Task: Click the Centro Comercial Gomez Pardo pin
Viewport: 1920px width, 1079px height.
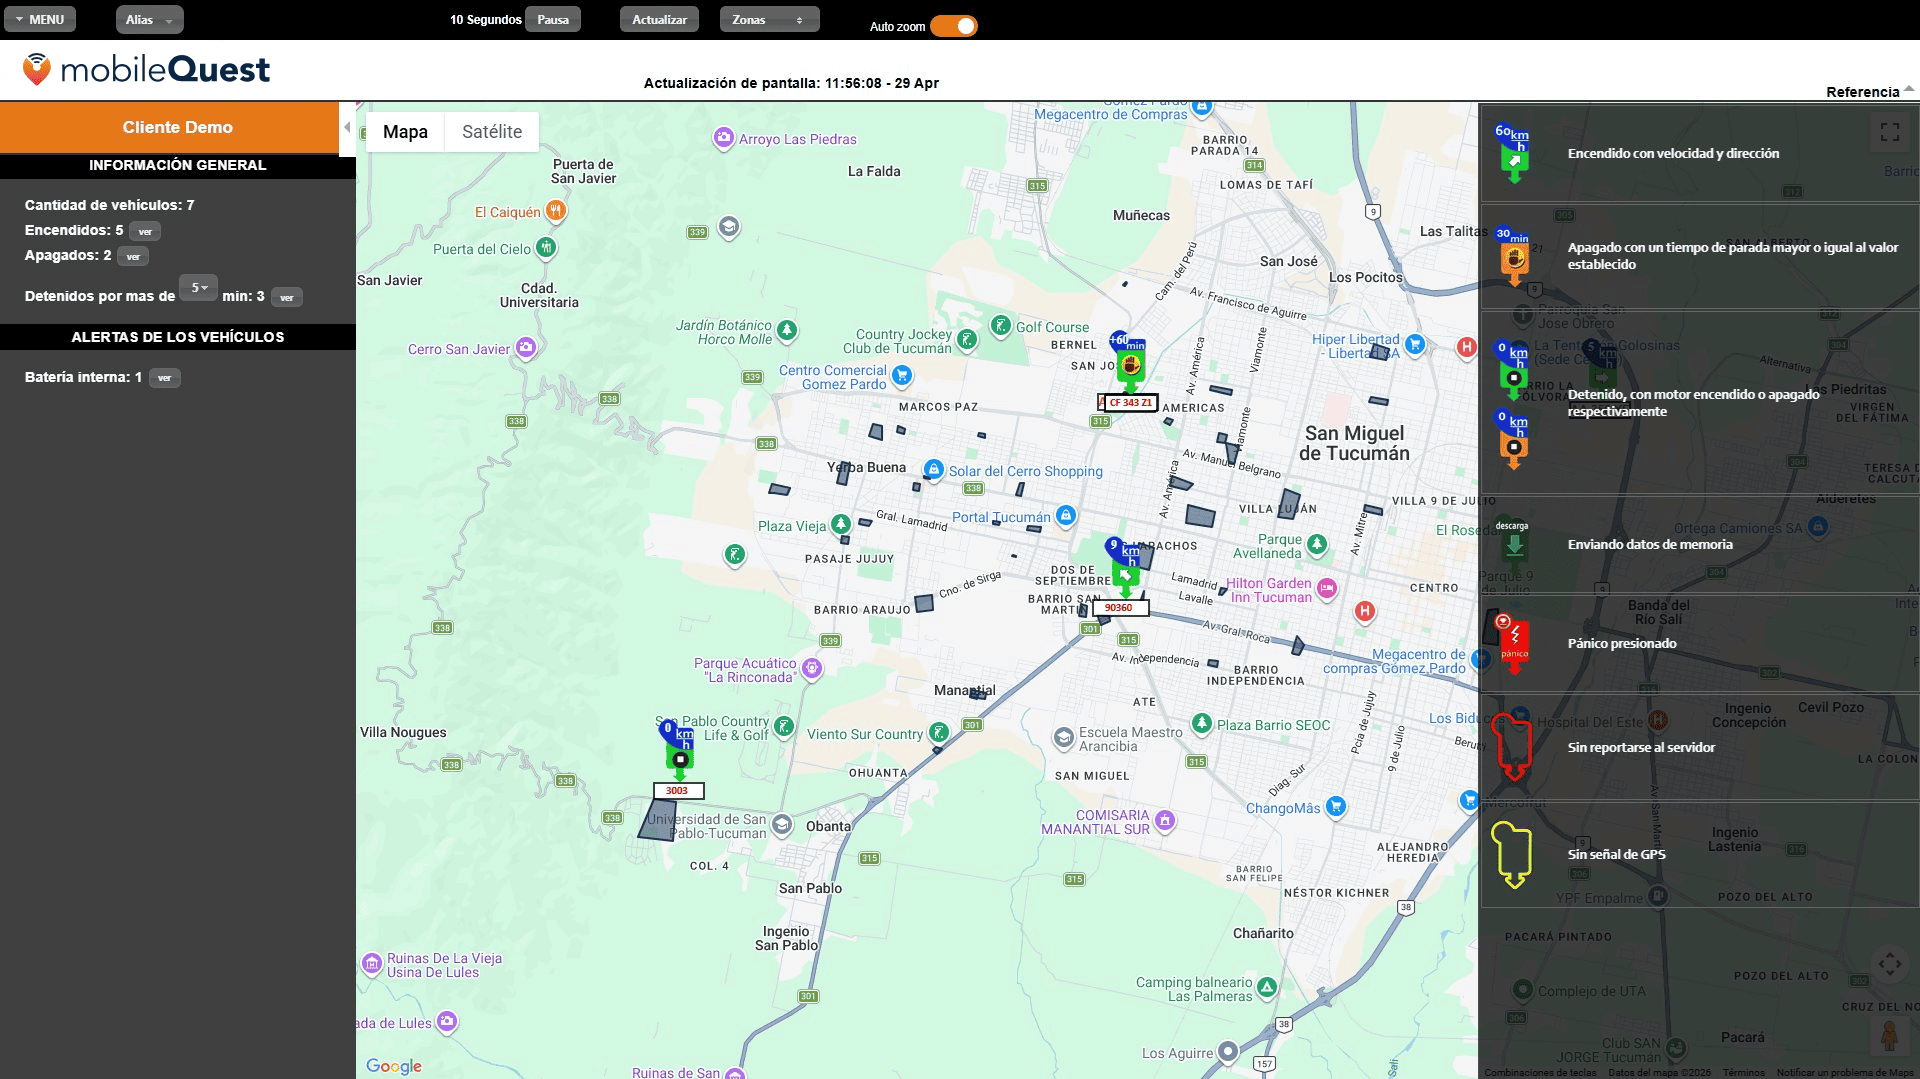Action: (x=901, y=376)
